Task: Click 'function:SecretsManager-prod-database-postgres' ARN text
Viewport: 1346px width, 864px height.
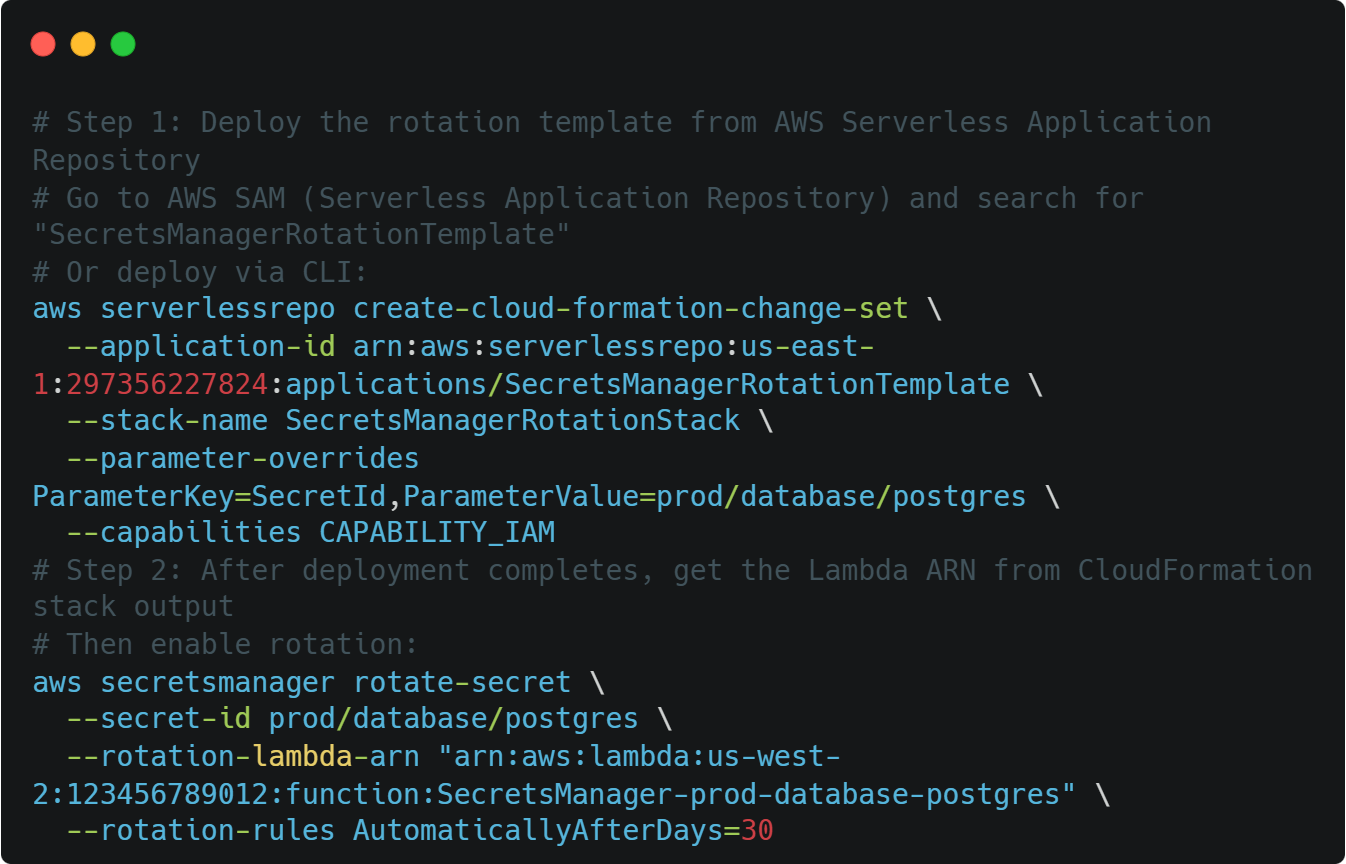Action: pyautogui.click(x=672, y=794)
